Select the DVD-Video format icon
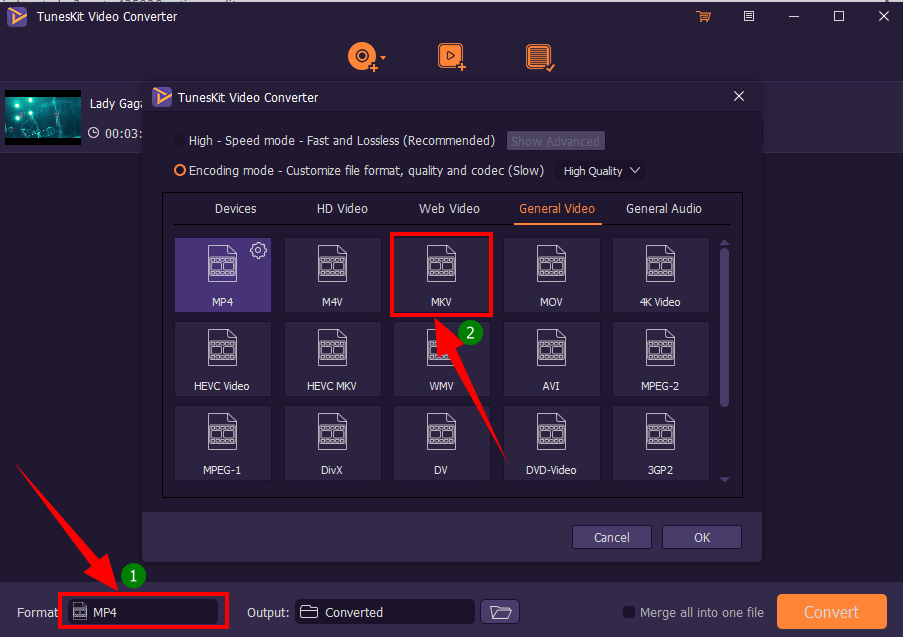This screenshot has height=637, width=903. [x=551, y=442]
